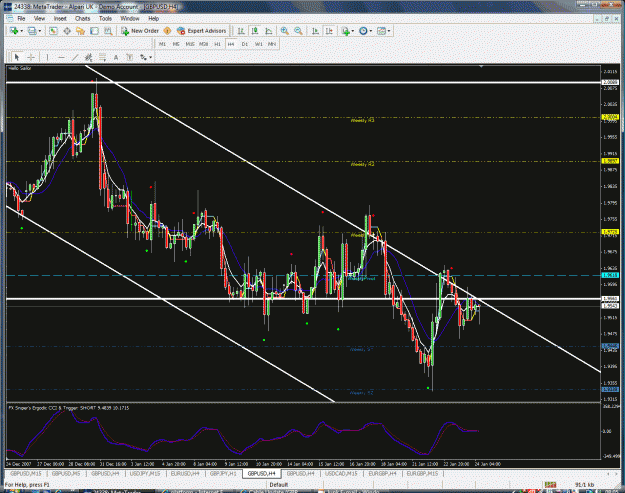Image resolution: width=625 pixels, height=493 pixels.
Task: Open the Strategy Tester icon
Action: pos(108,31)
